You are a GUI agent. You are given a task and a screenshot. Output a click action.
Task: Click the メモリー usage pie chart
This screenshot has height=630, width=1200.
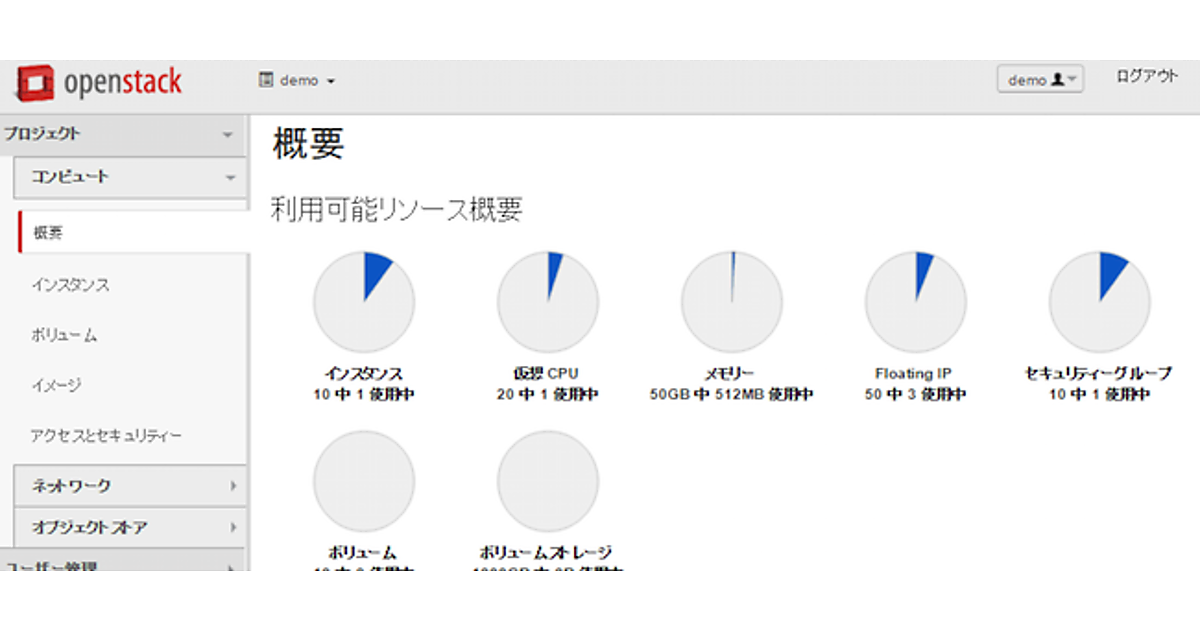click(732, 302)
